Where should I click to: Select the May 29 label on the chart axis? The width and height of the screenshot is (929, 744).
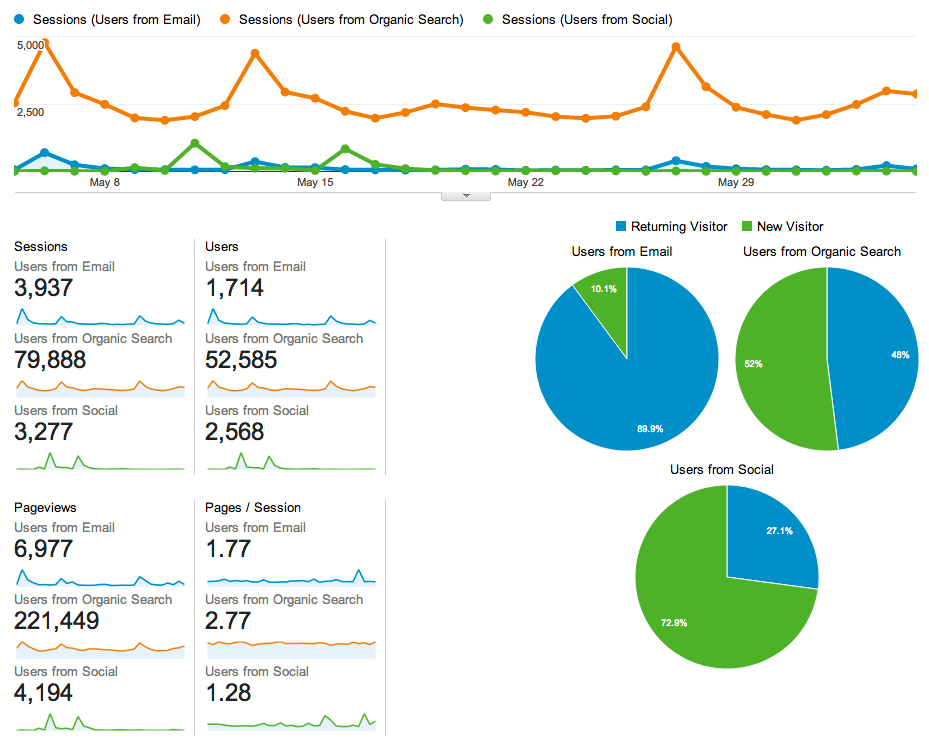735,183
